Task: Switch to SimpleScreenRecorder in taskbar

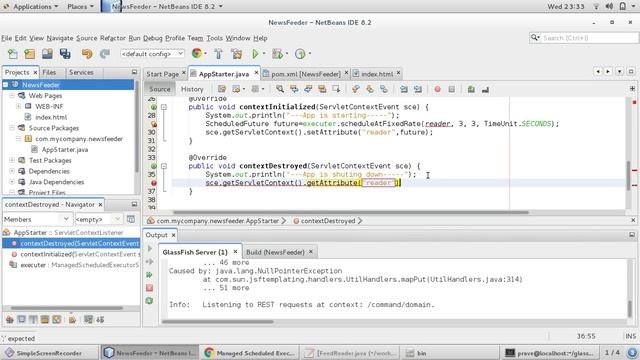Action: pyautogui.click(x=50, y=353)
